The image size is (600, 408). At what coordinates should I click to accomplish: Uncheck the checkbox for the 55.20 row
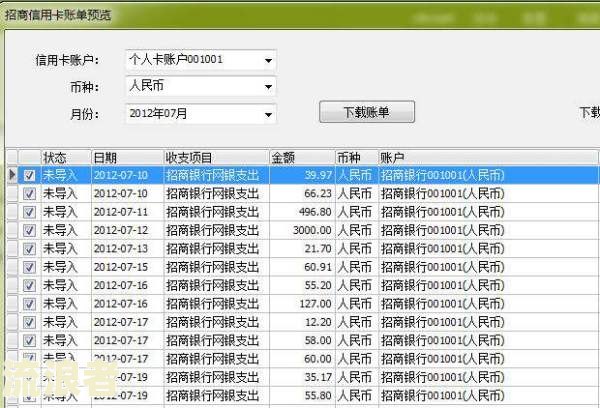point(29,286)
